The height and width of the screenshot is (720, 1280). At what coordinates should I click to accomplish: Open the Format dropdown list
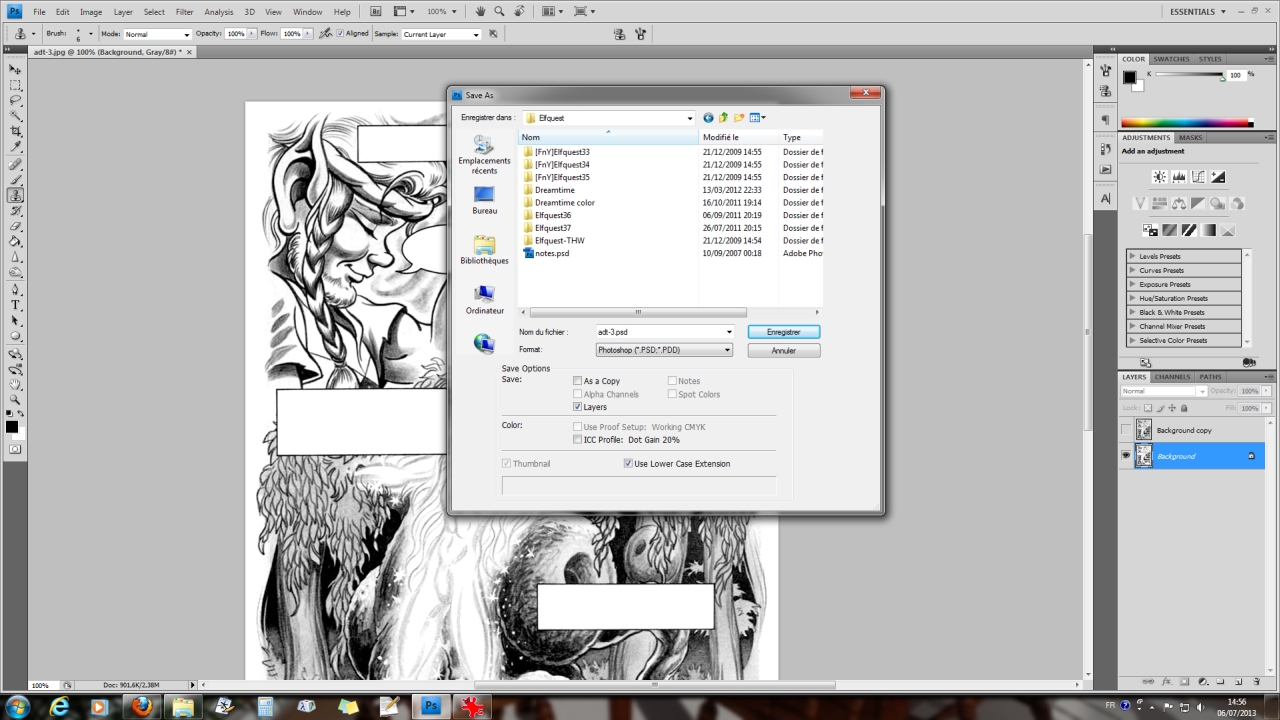pyautogui.click(x=727, y=350)
